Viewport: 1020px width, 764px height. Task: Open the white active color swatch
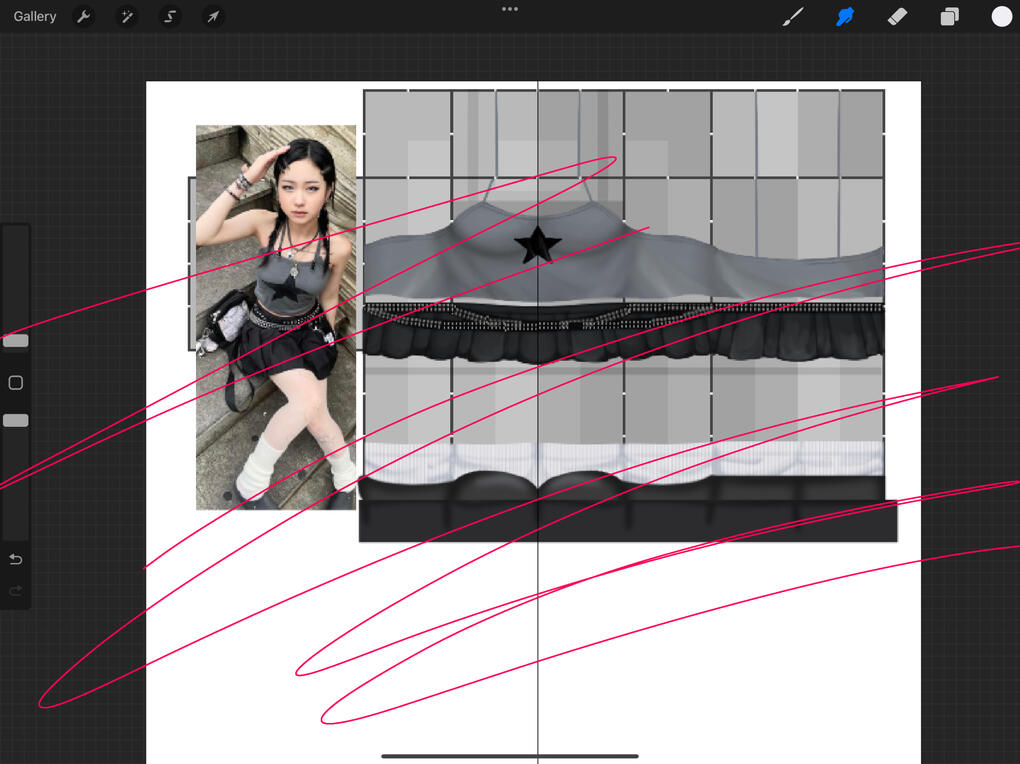[x=1001, y=17]
